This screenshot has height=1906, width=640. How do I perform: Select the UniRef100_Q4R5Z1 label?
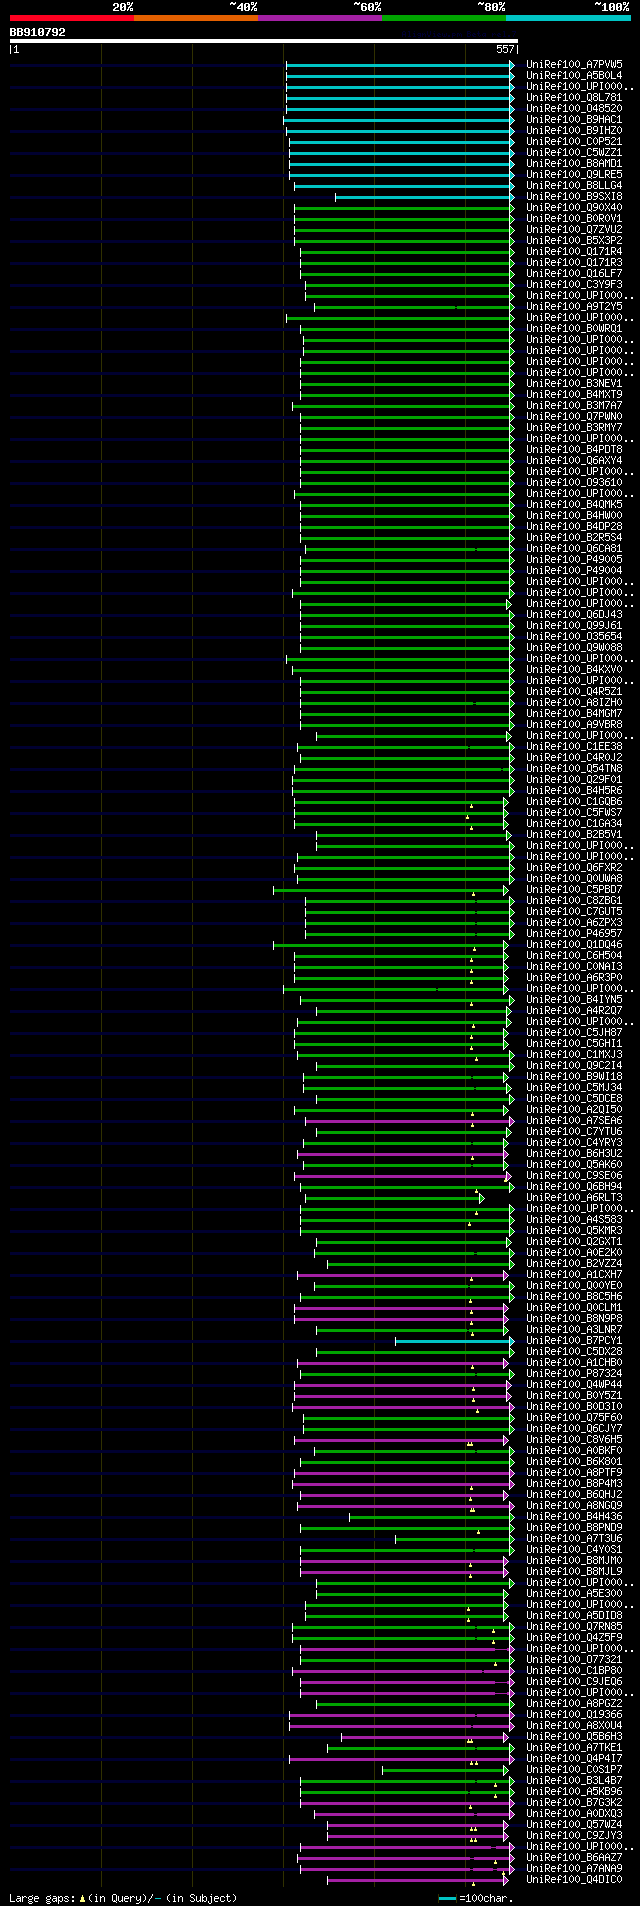click(574, 691)
